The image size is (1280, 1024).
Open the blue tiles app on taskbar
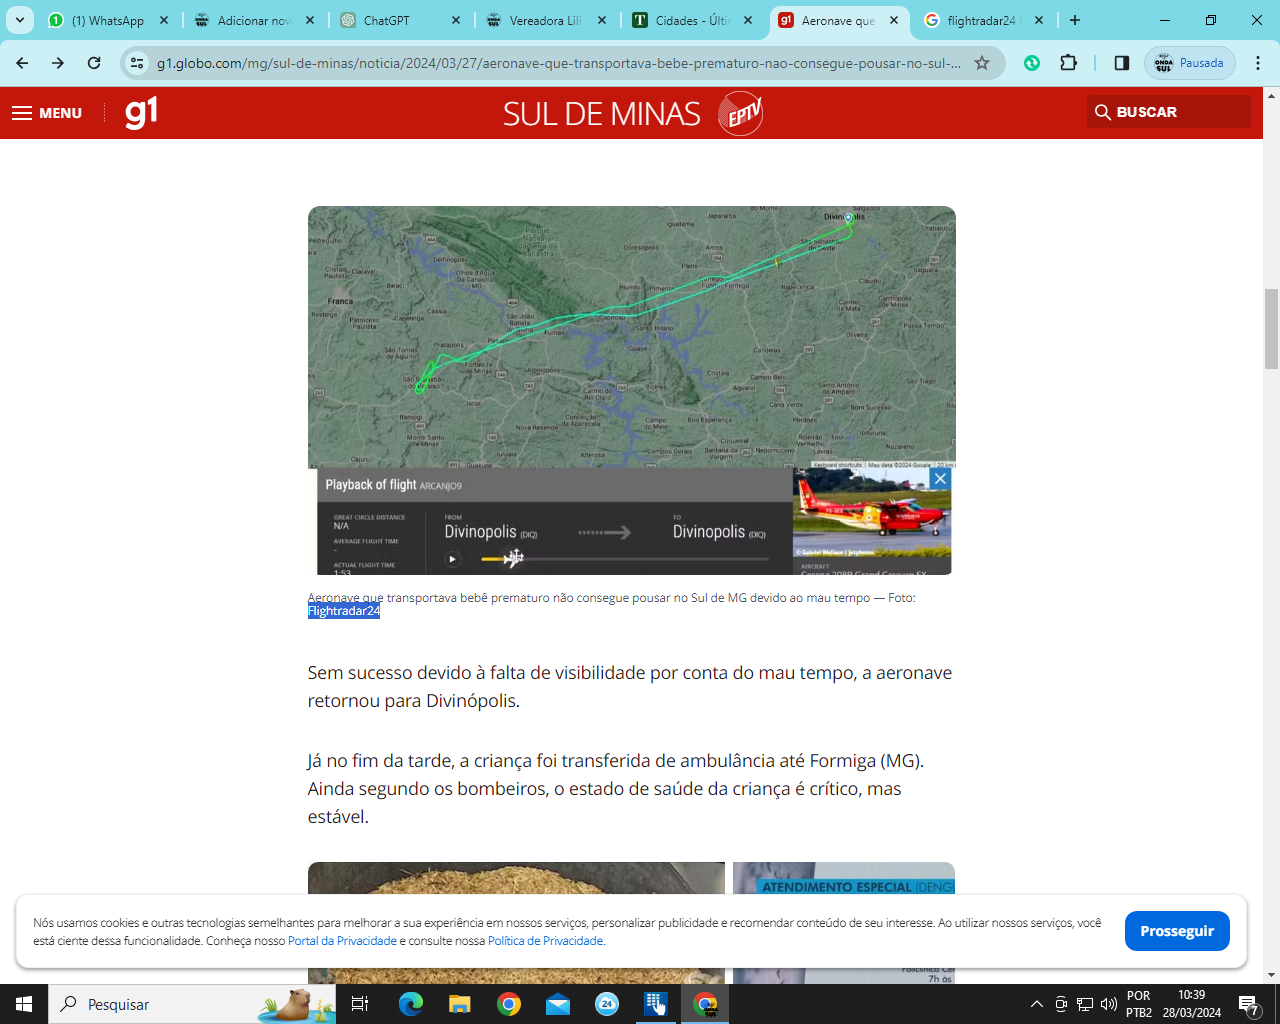coord(655,1004)
